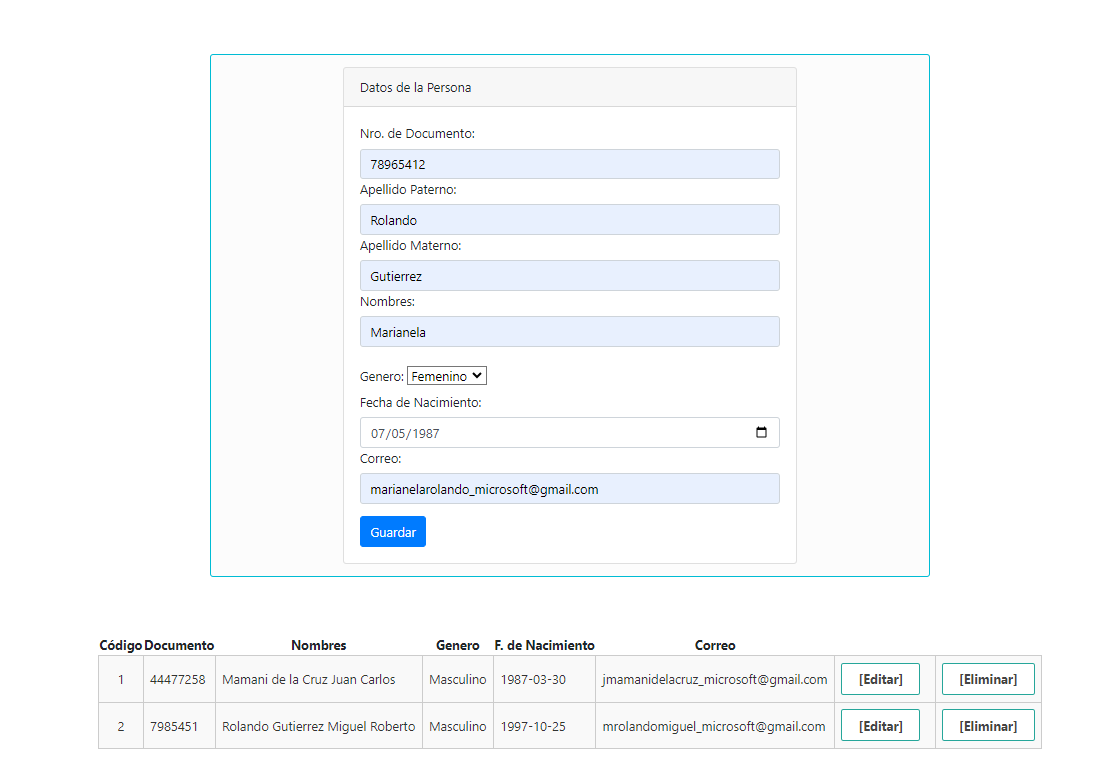Click document number 7985451 in table
This screenshot has width=1117, height=774.
pos(178,726)
